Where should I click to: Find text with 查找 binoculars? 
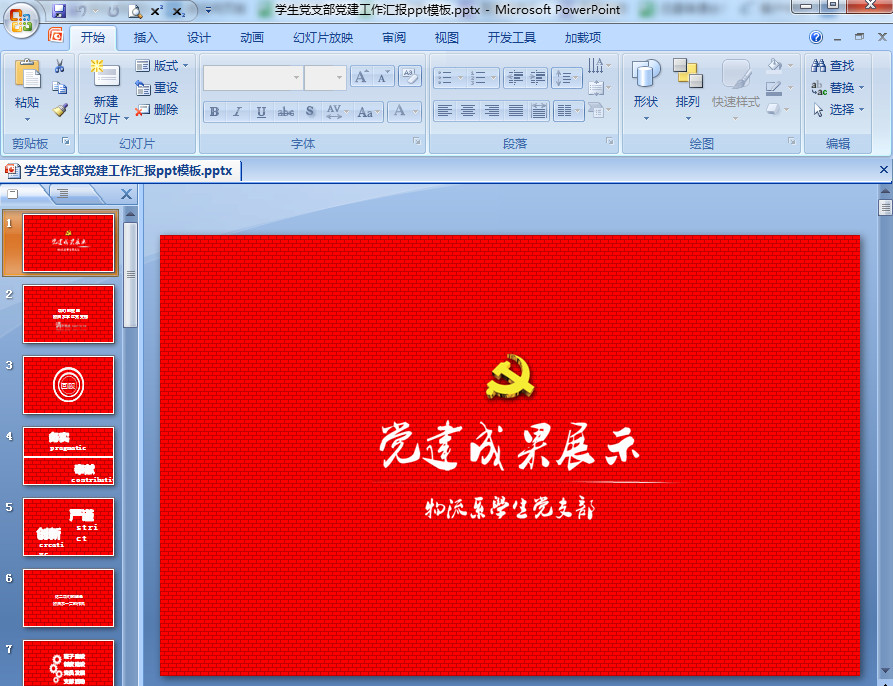833,66
